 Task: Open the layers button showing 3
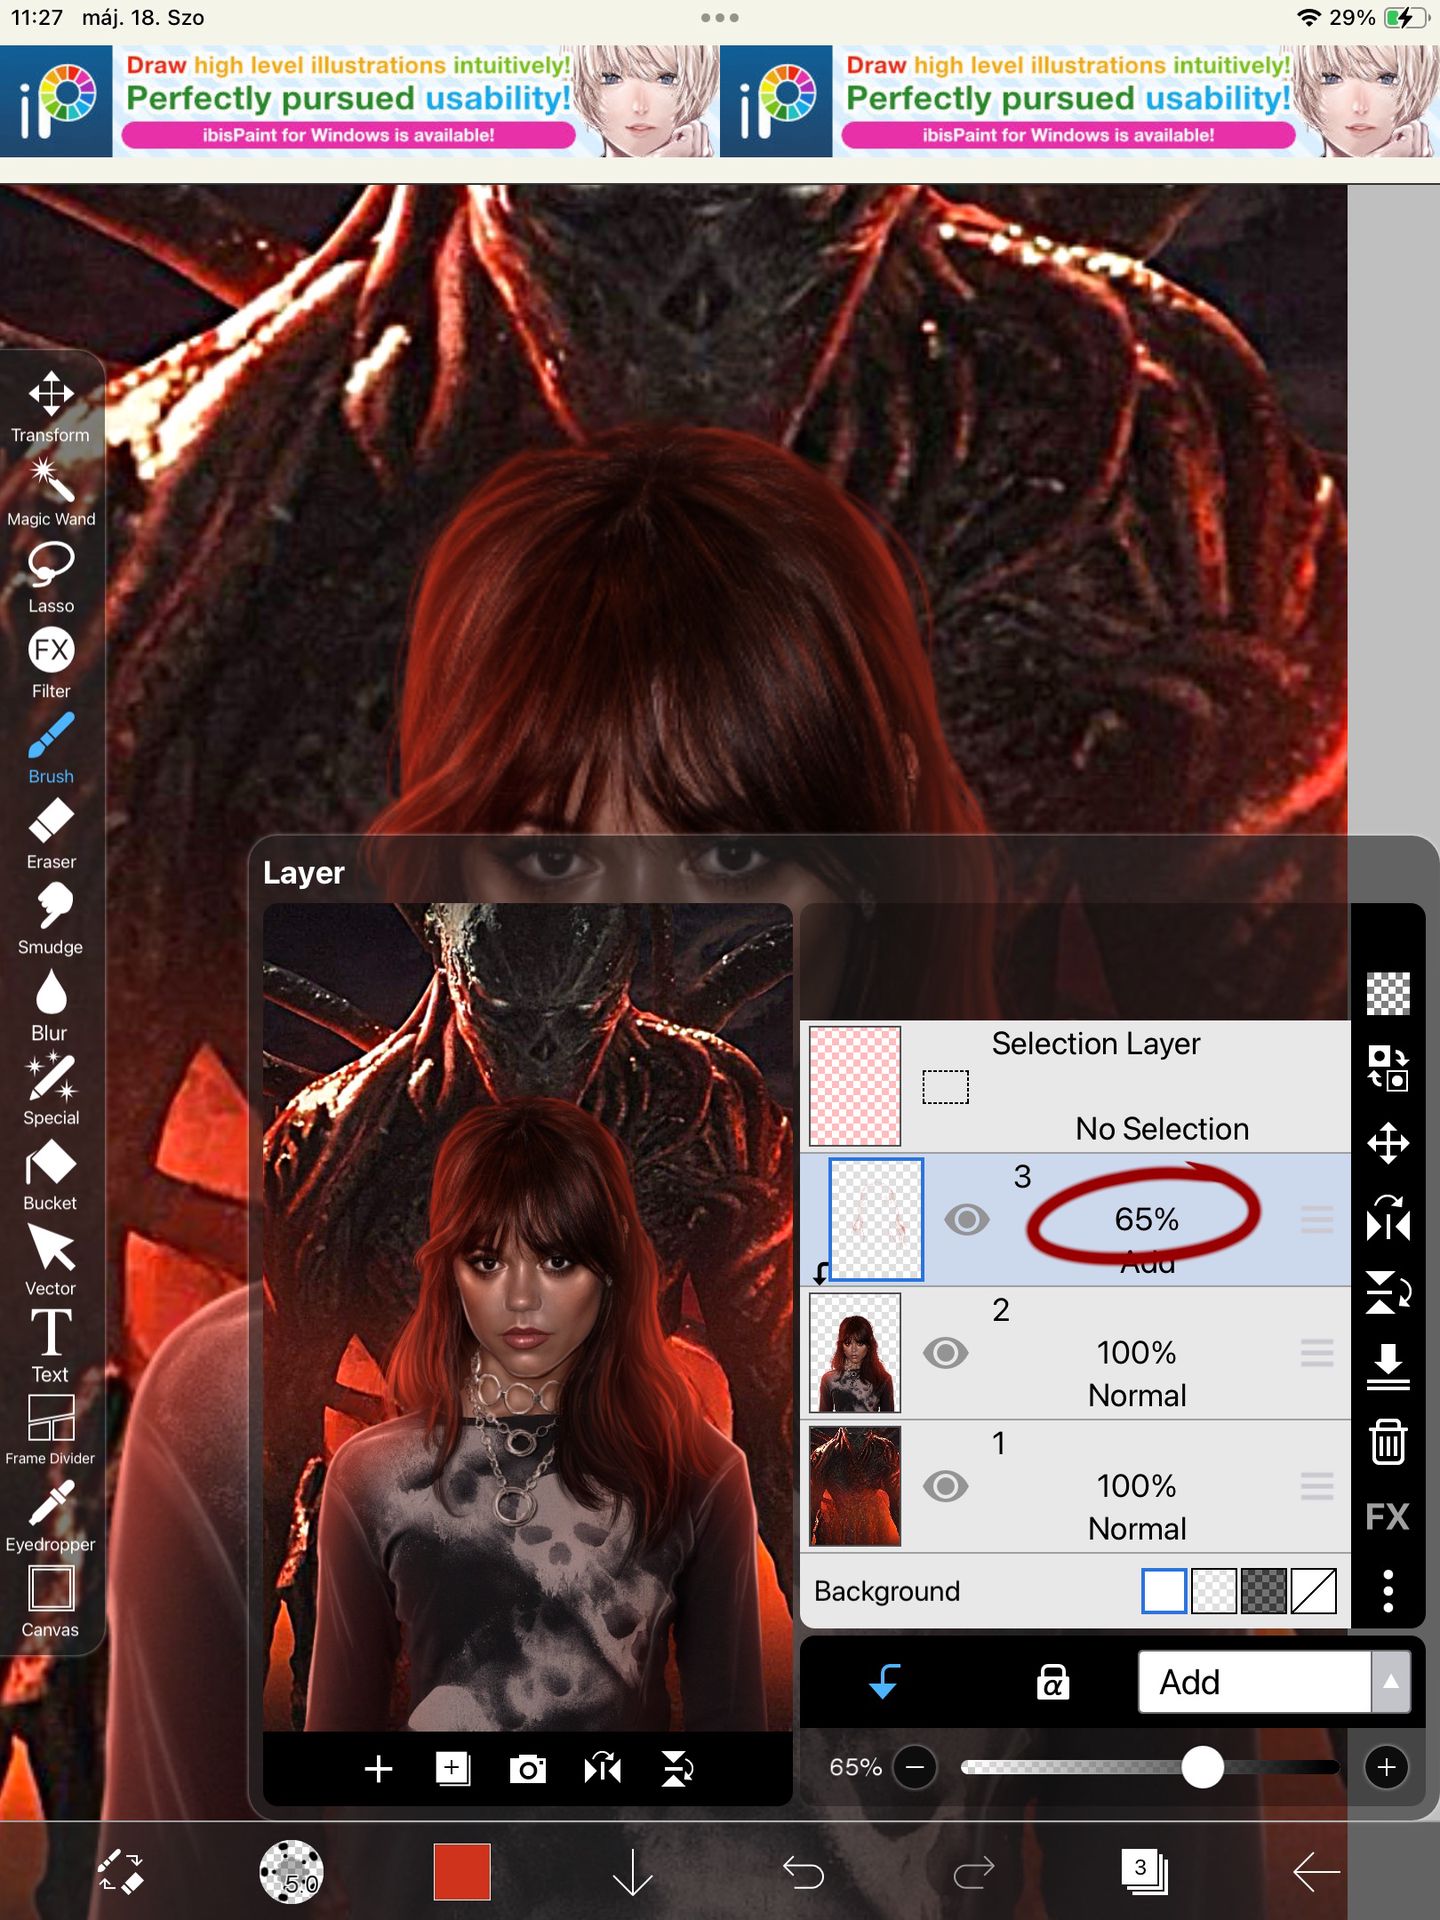(x=1145, y=1871)
